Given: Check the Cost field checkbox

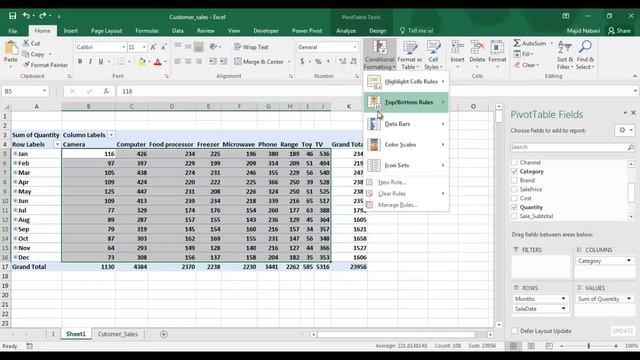Looking at the screenshot, I should 514,198.
